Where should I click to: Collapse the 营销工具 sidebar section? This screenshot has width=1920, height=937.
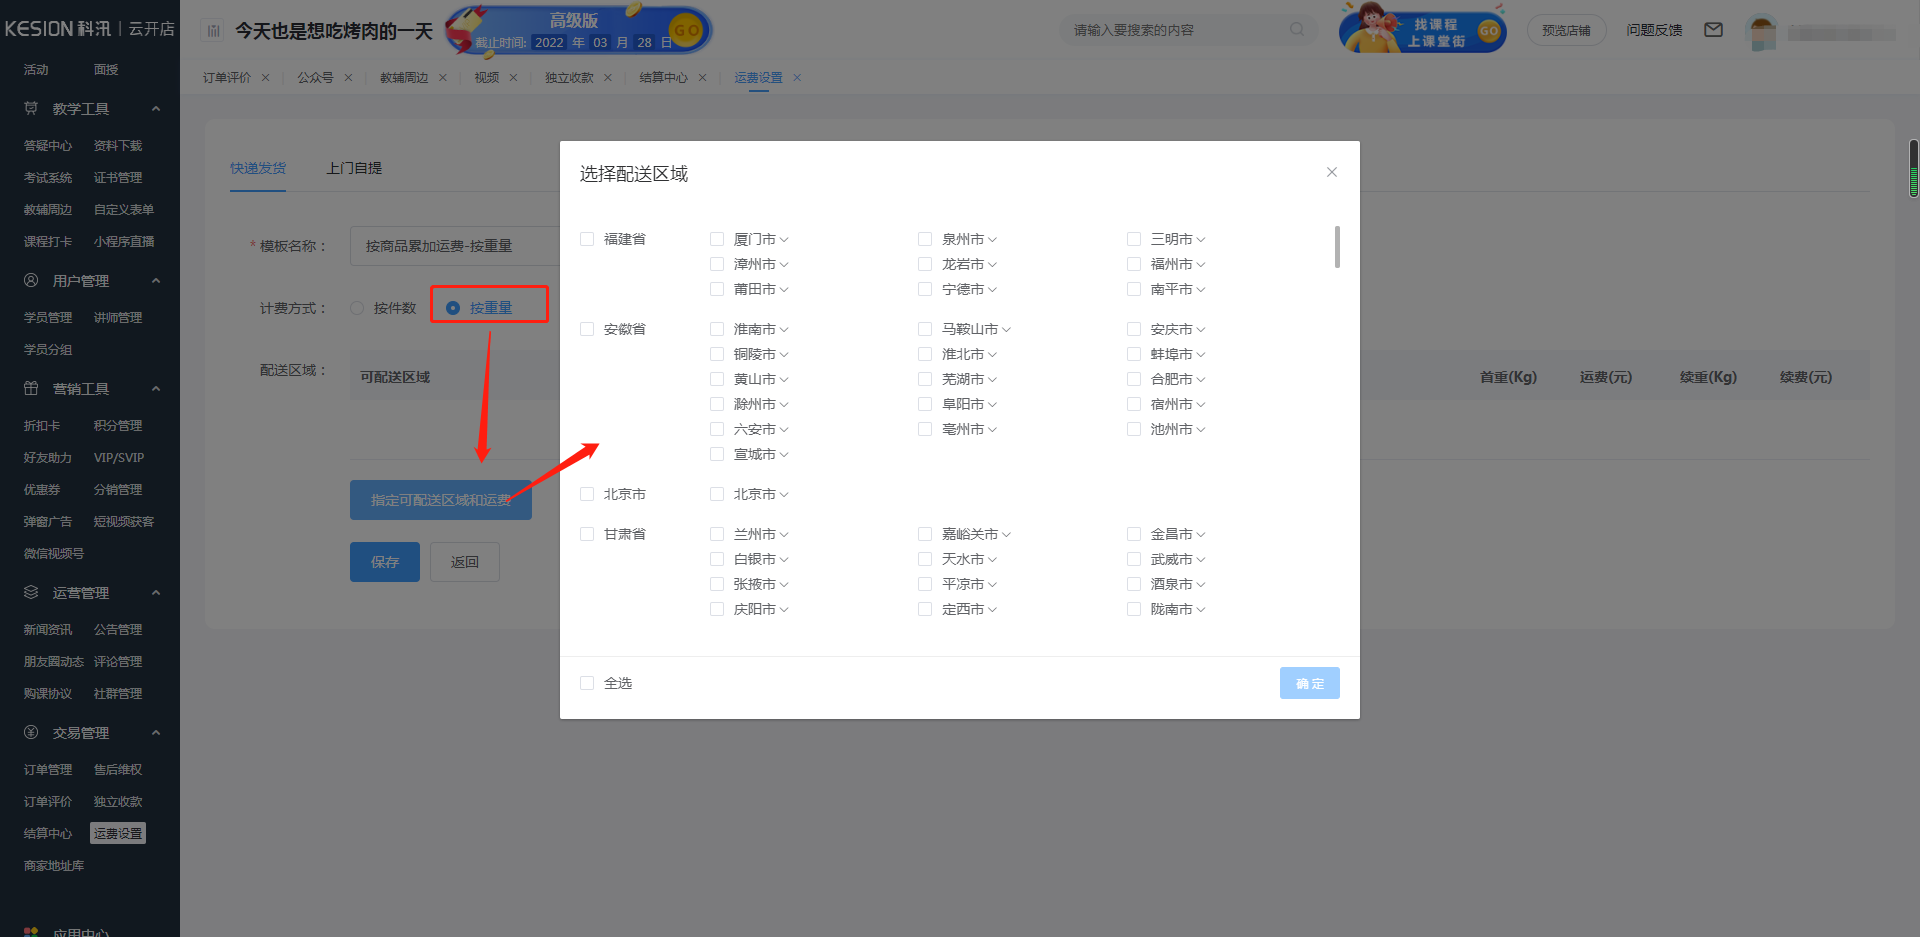[156, 388]
